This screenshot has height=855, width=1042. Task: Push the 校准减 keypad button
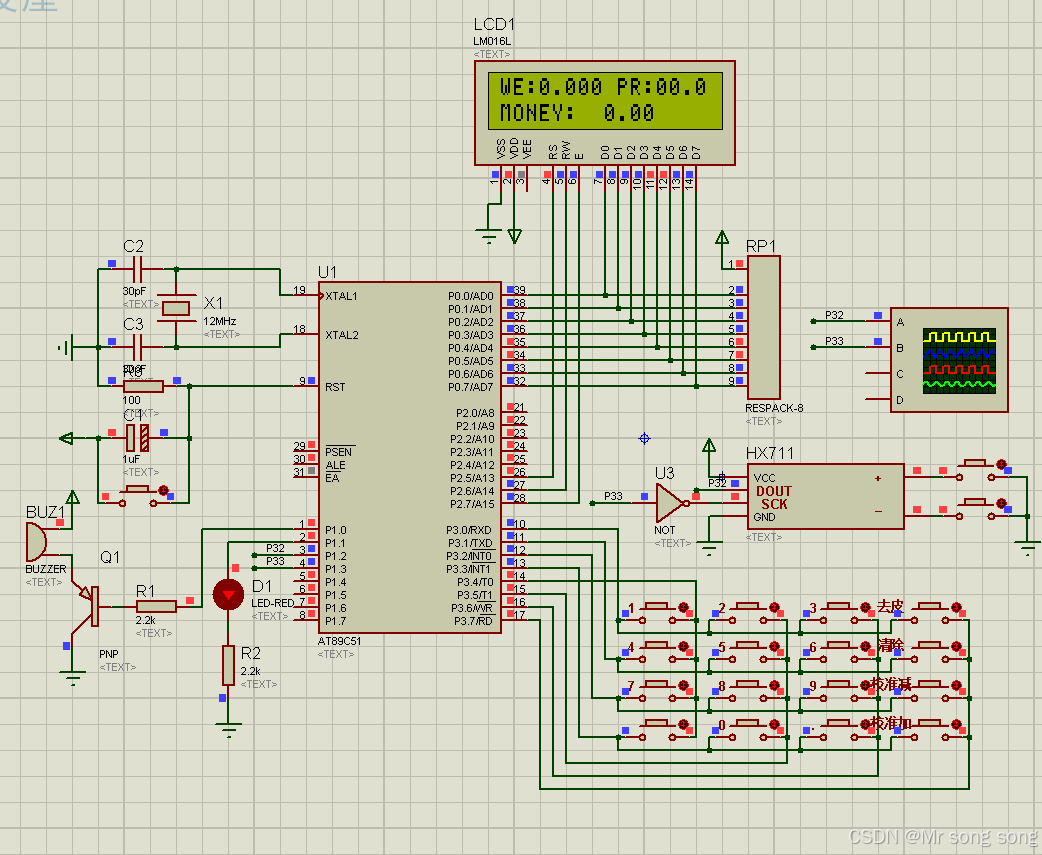[930, 691]
